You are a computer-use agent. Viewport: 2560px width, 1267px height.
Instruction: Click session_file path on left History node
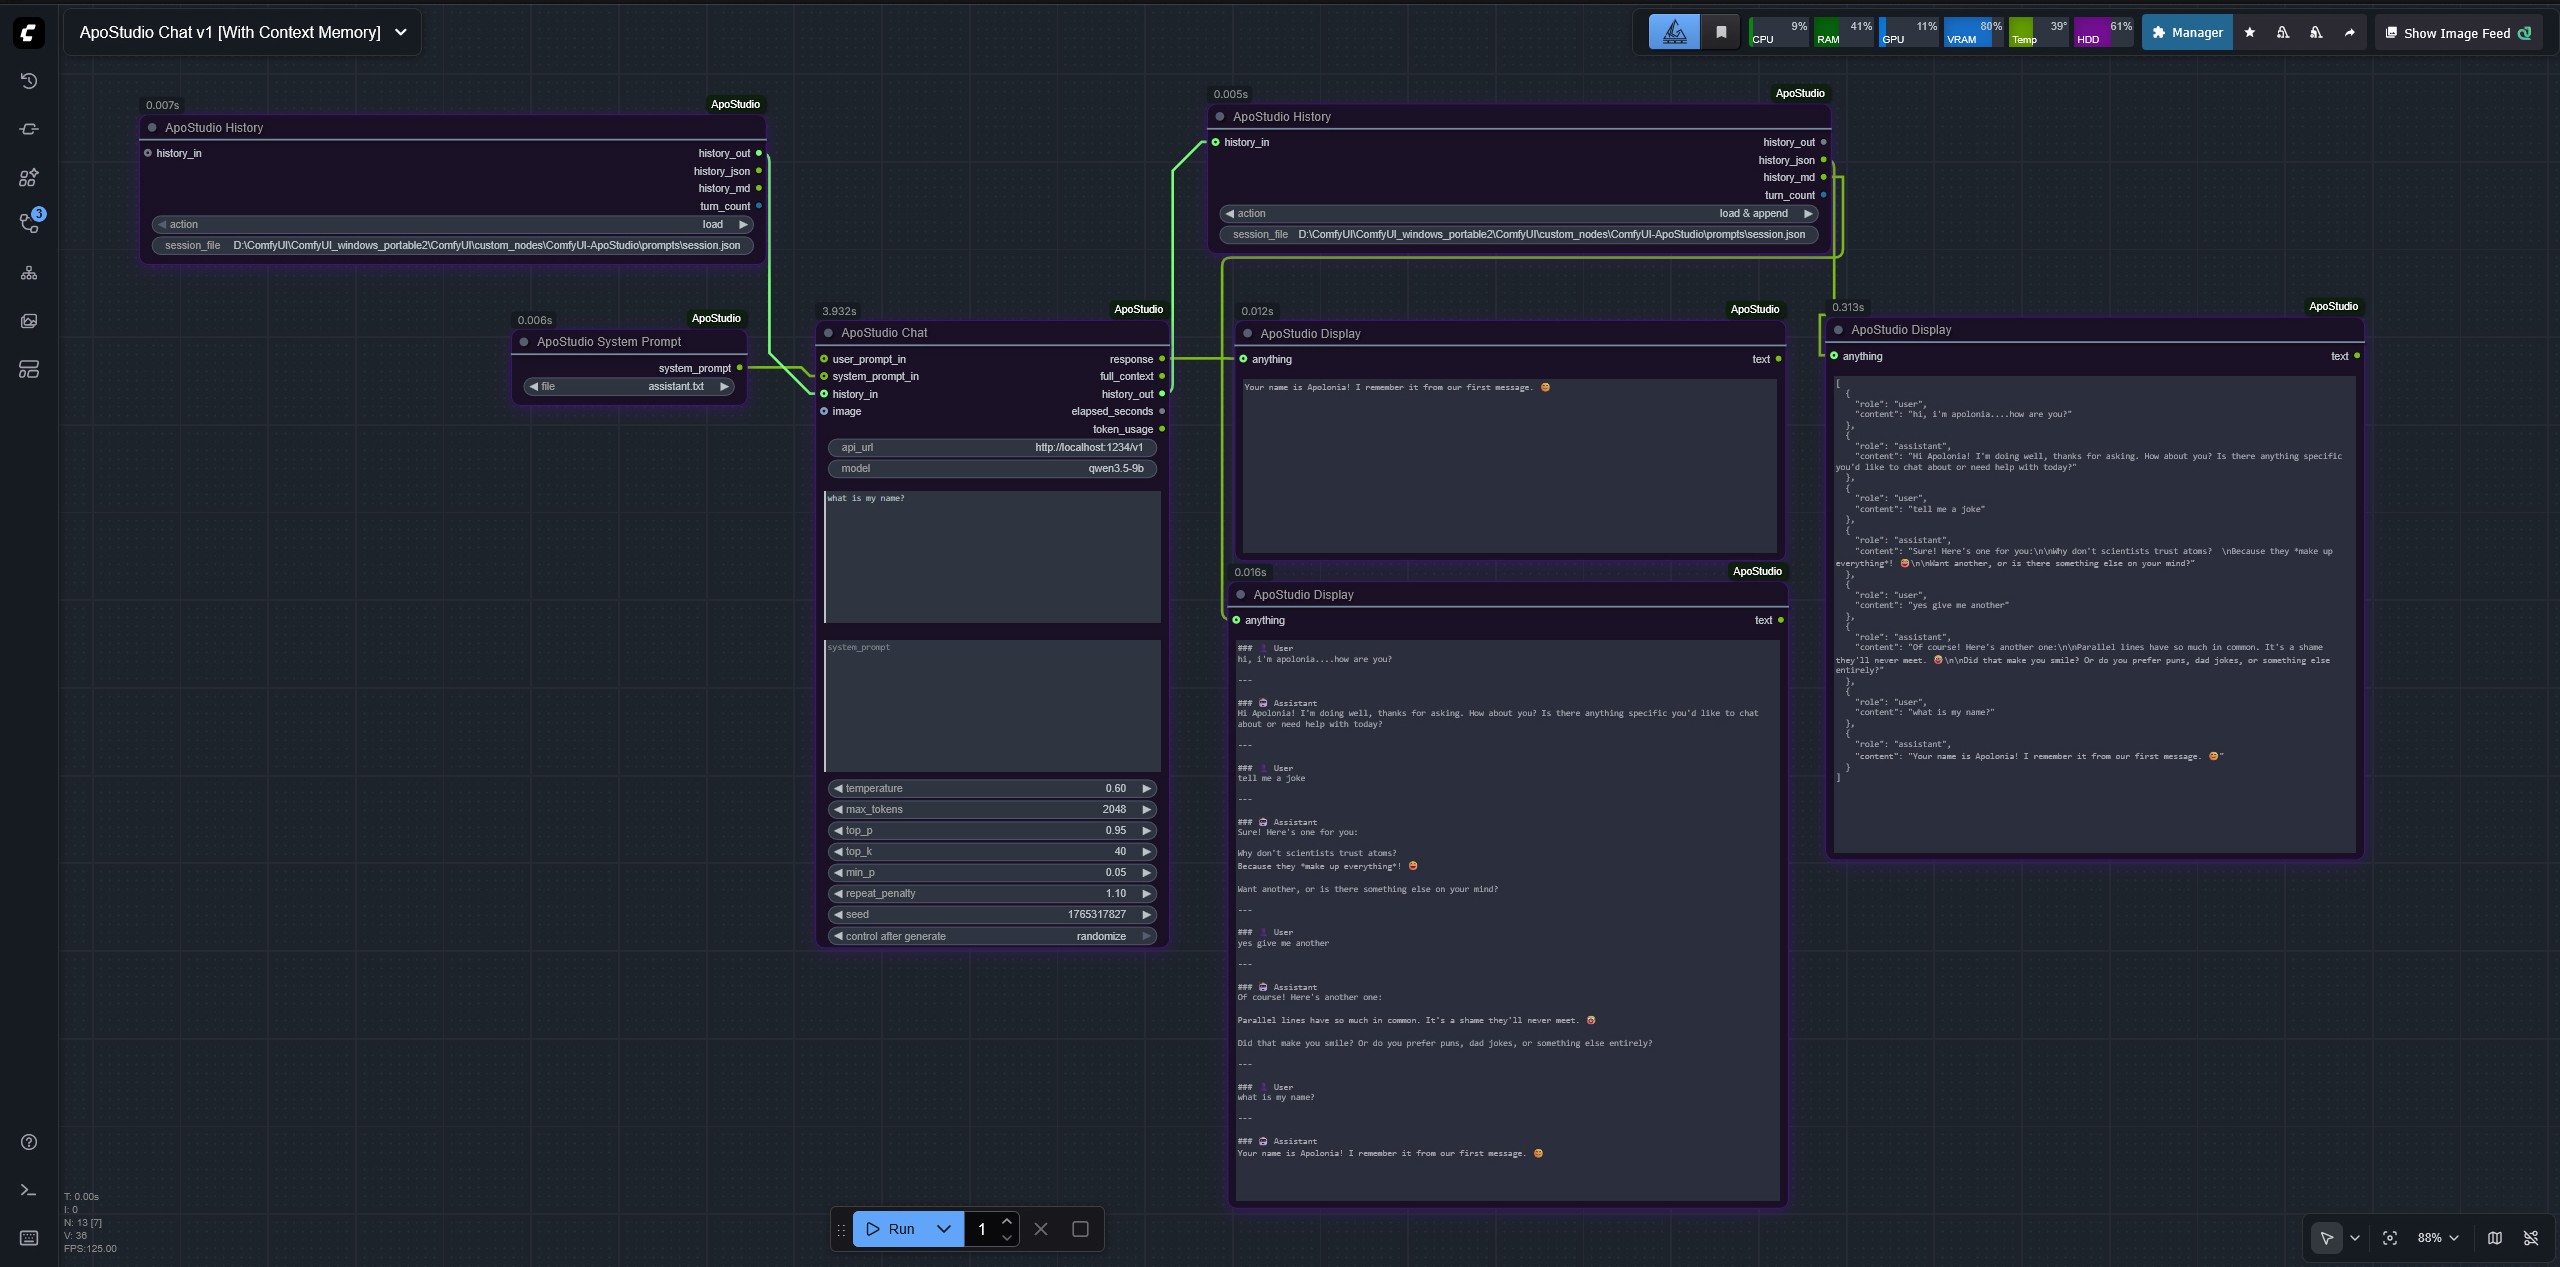[x=452, y=245]
